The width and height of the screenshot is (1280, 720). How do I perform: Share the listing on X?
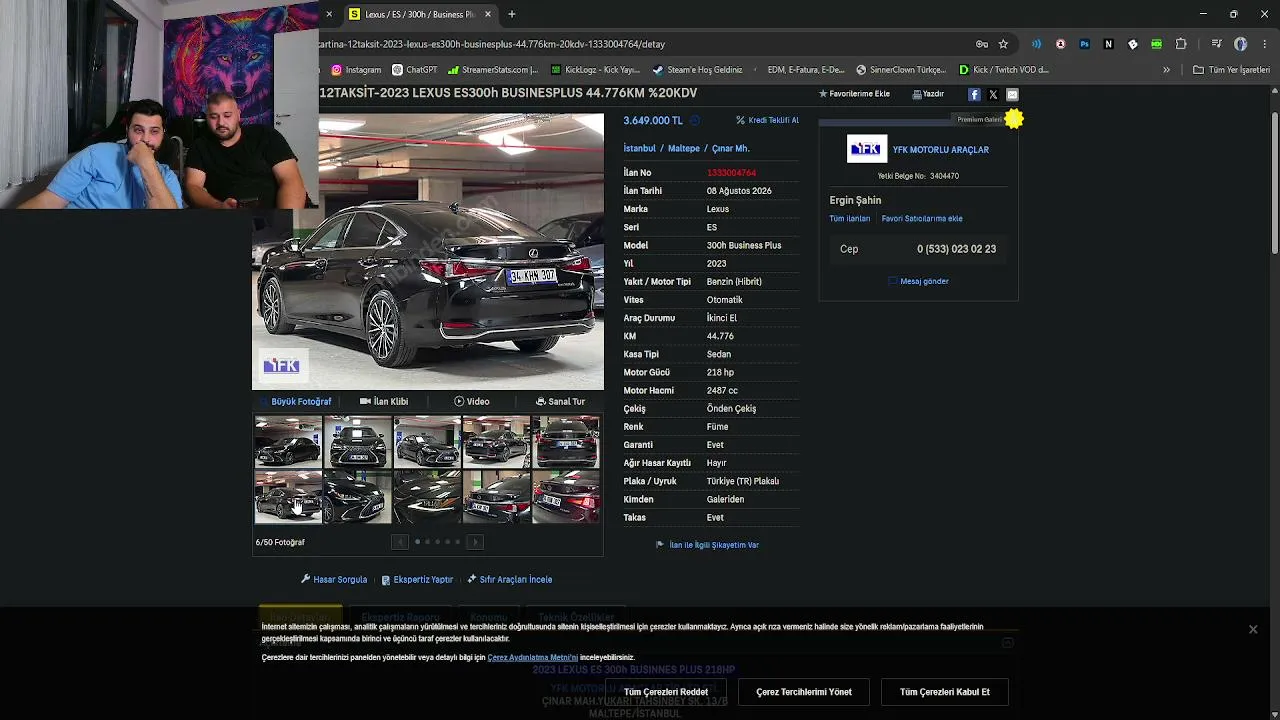tap(993, 94)
